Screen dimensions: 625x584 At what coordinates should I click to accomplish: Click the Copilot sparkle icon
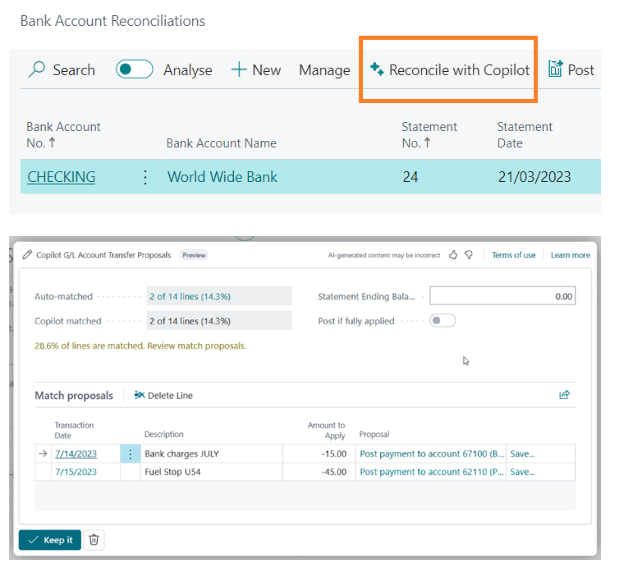(377, 69)
